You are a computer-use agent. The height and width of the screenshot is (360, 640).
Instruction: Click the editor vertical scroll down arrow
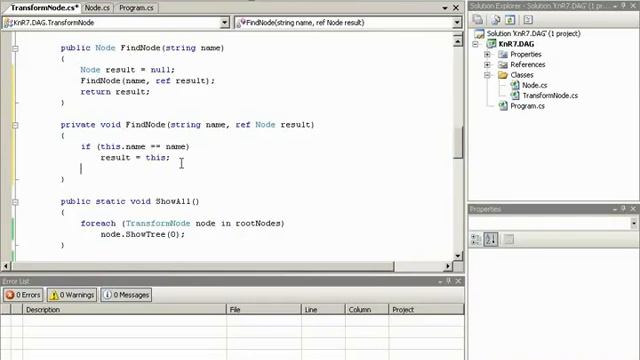coord(458,256)
